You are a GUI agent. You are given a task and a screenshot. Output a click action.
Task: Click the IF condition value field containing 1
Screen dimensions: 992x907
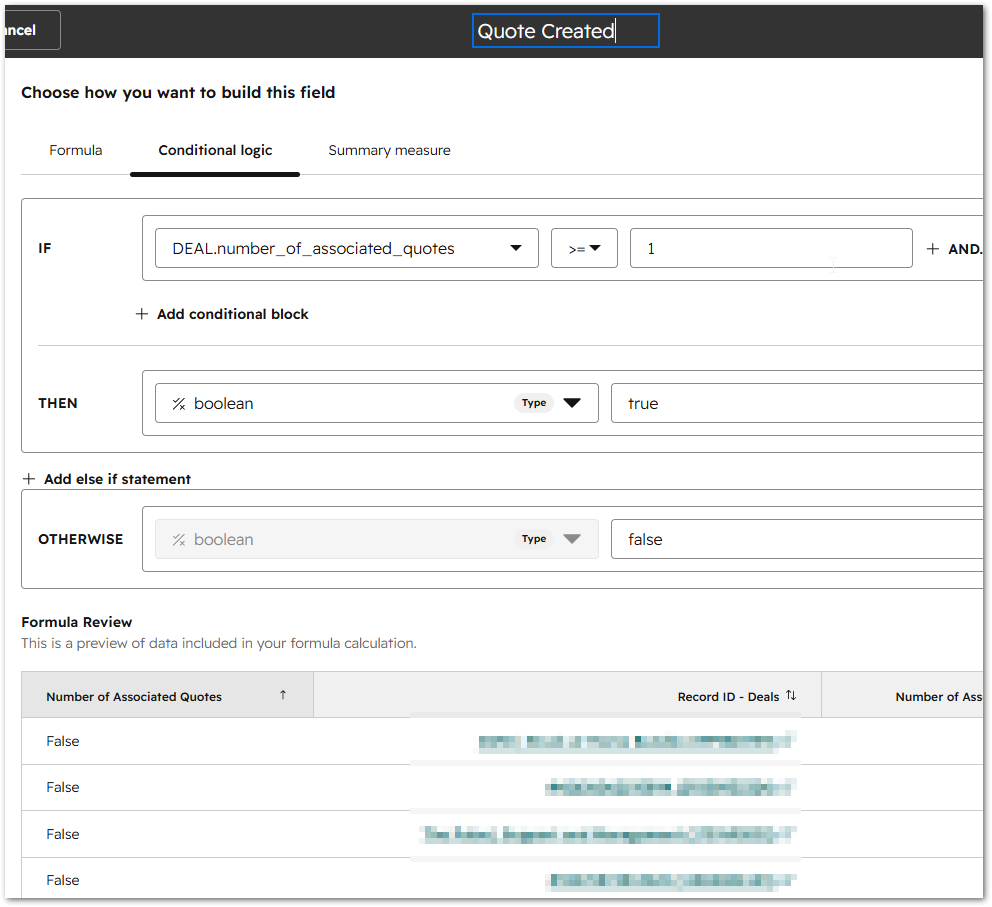point(771,248)
